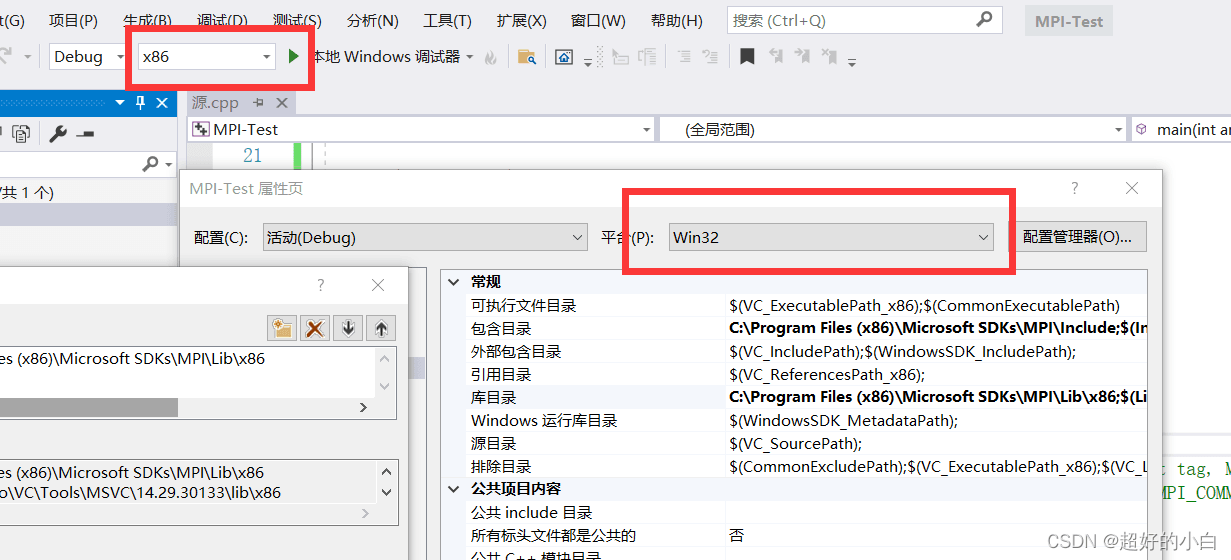
Task: Add a new line in the directory list dialog
Action: pyautogui.click(x=283, y=328)
